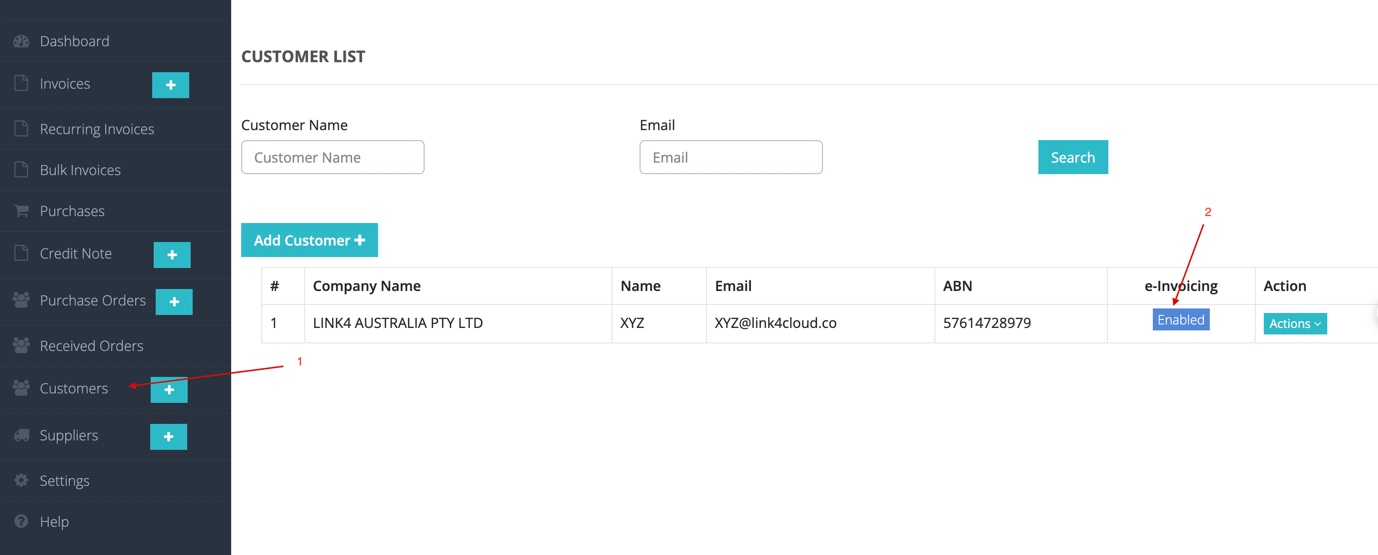1378x555 pixels.
Task: Add new customer using sidebar plus icon
Action: (169, 390)
